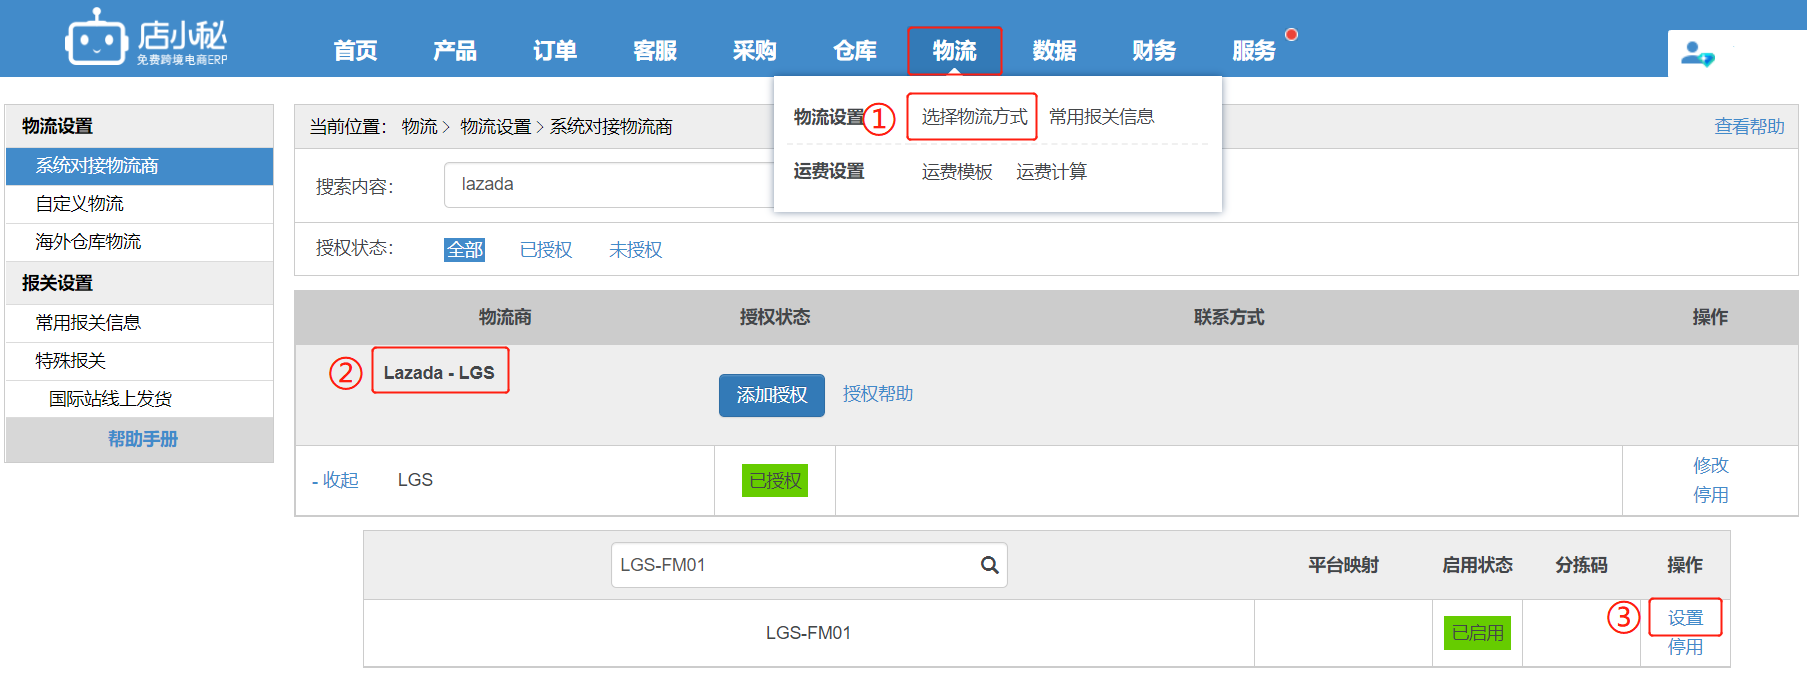Choose 选择物流方式 in dropdown menu
This screenshot has width=1807, height=677.
coord(974,117)
